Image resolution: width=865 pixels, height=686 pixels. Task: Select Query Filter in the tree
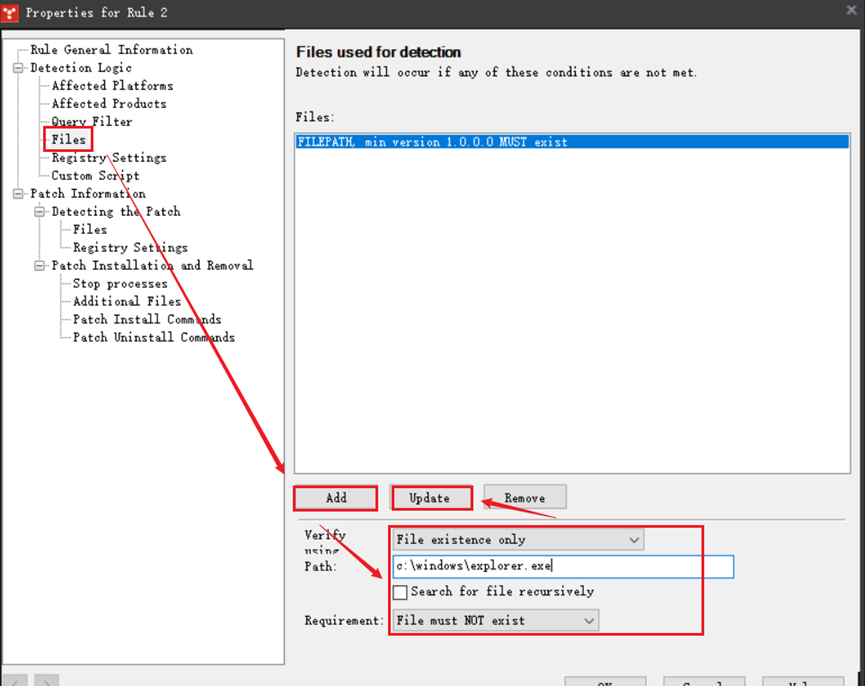coord(91,122)
